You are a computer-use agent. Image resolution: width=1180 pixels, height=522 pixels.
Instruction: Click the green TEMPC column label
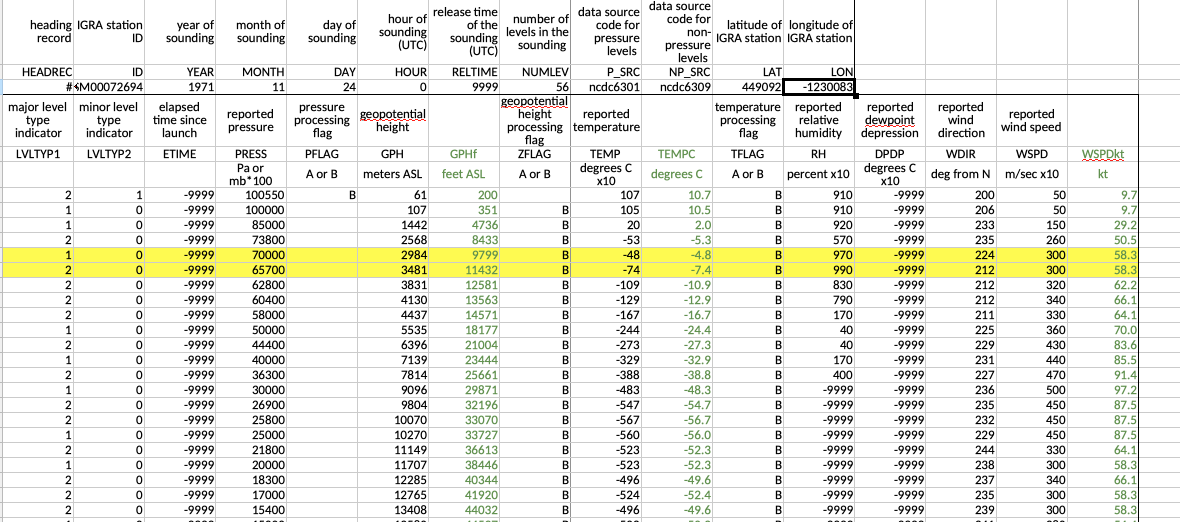click(x=679, y=154)
